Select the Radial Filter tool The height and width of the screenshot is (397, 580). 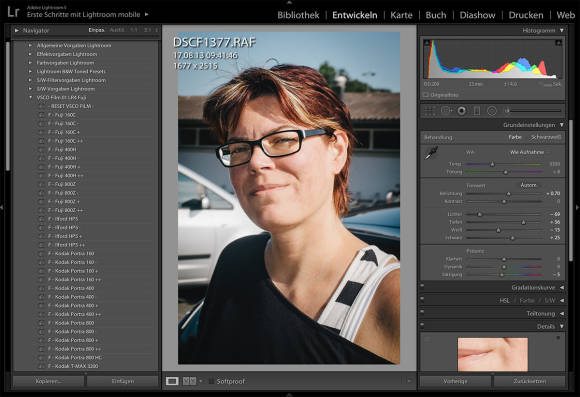492,111
